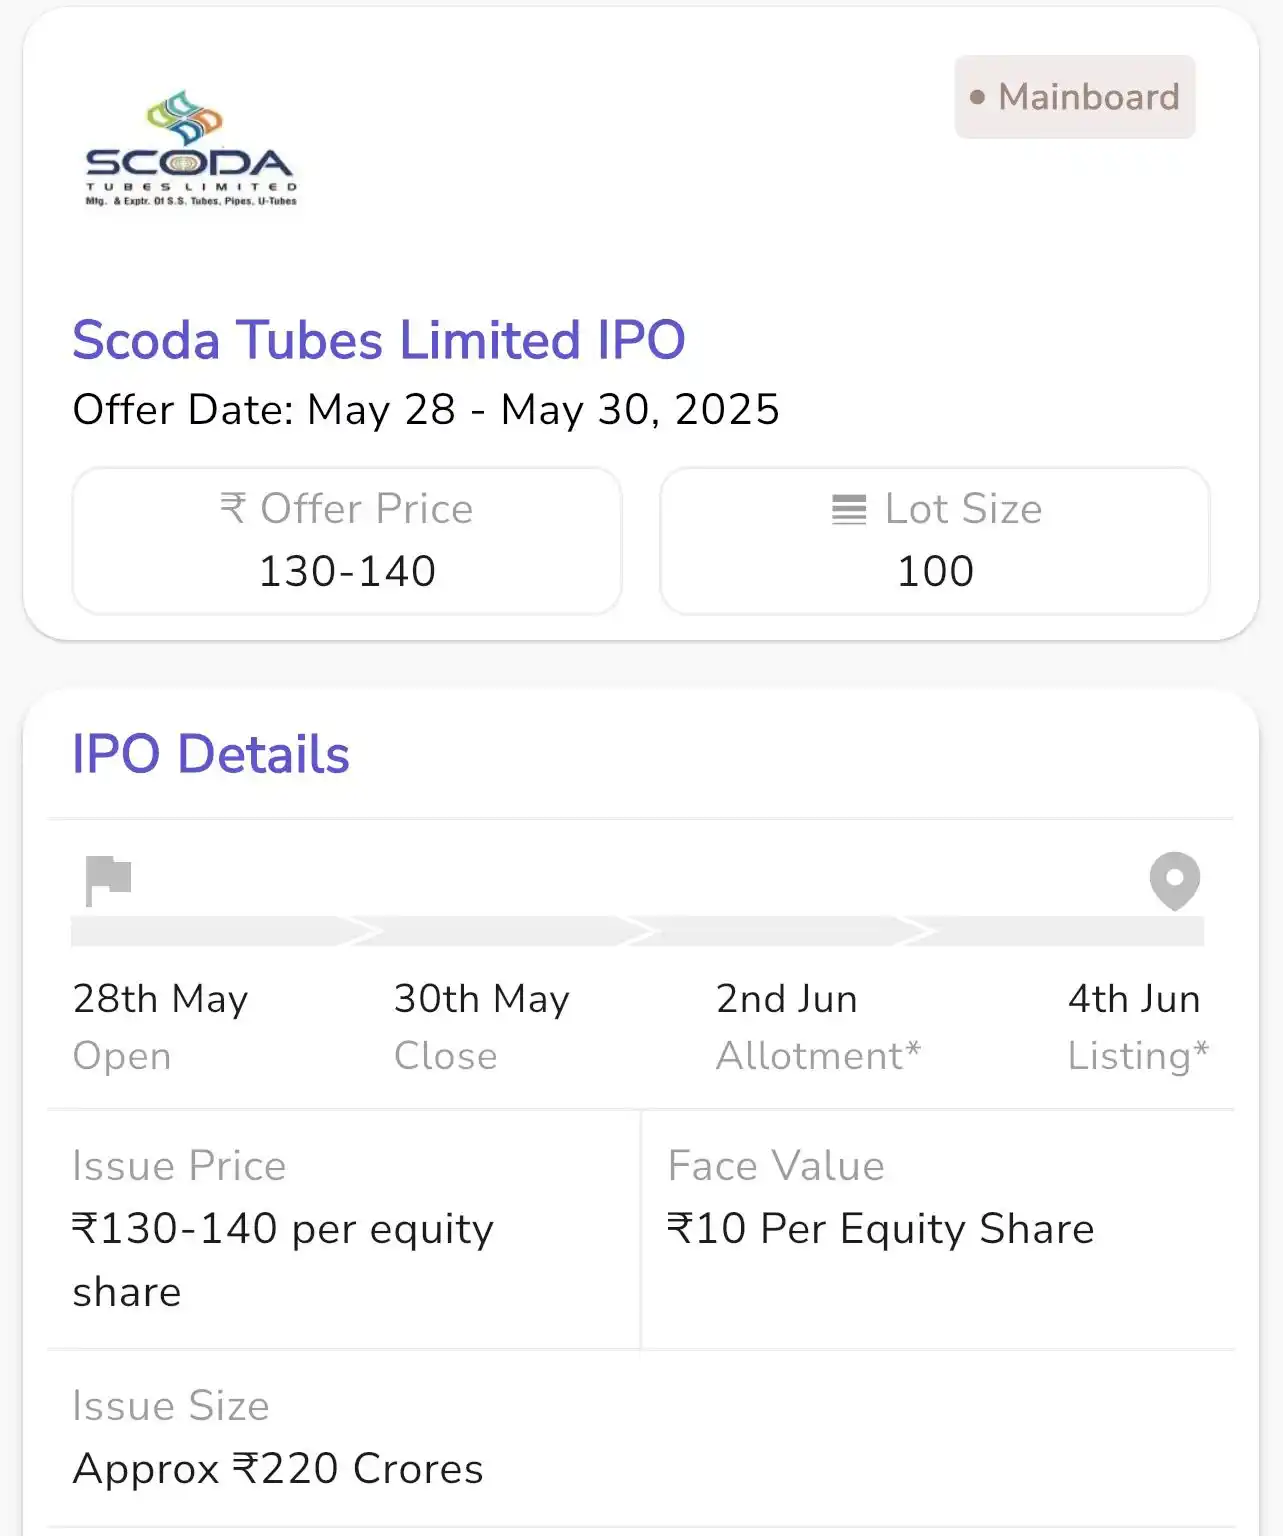Click the Lot Size 100 card

935,541
